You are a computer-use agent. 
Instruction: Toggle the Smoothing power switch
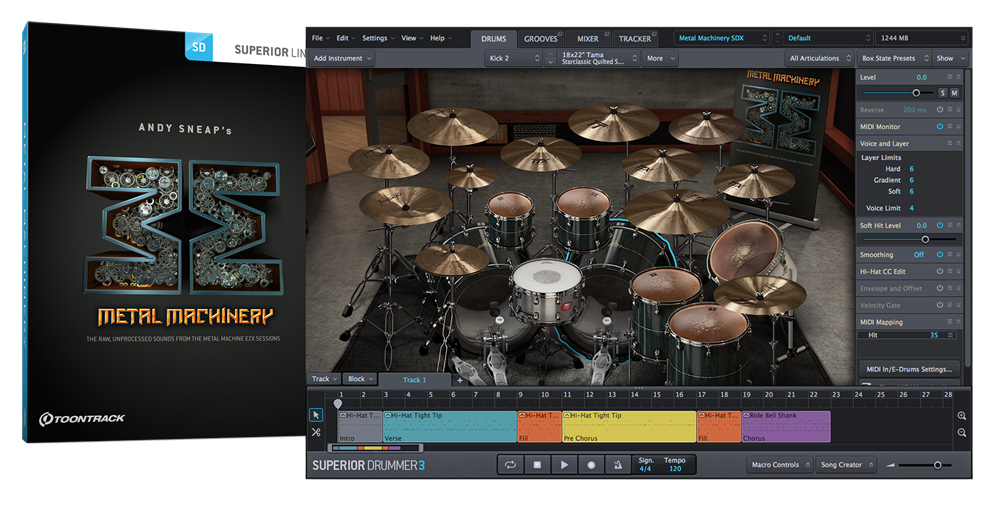[x=940, y=254]
